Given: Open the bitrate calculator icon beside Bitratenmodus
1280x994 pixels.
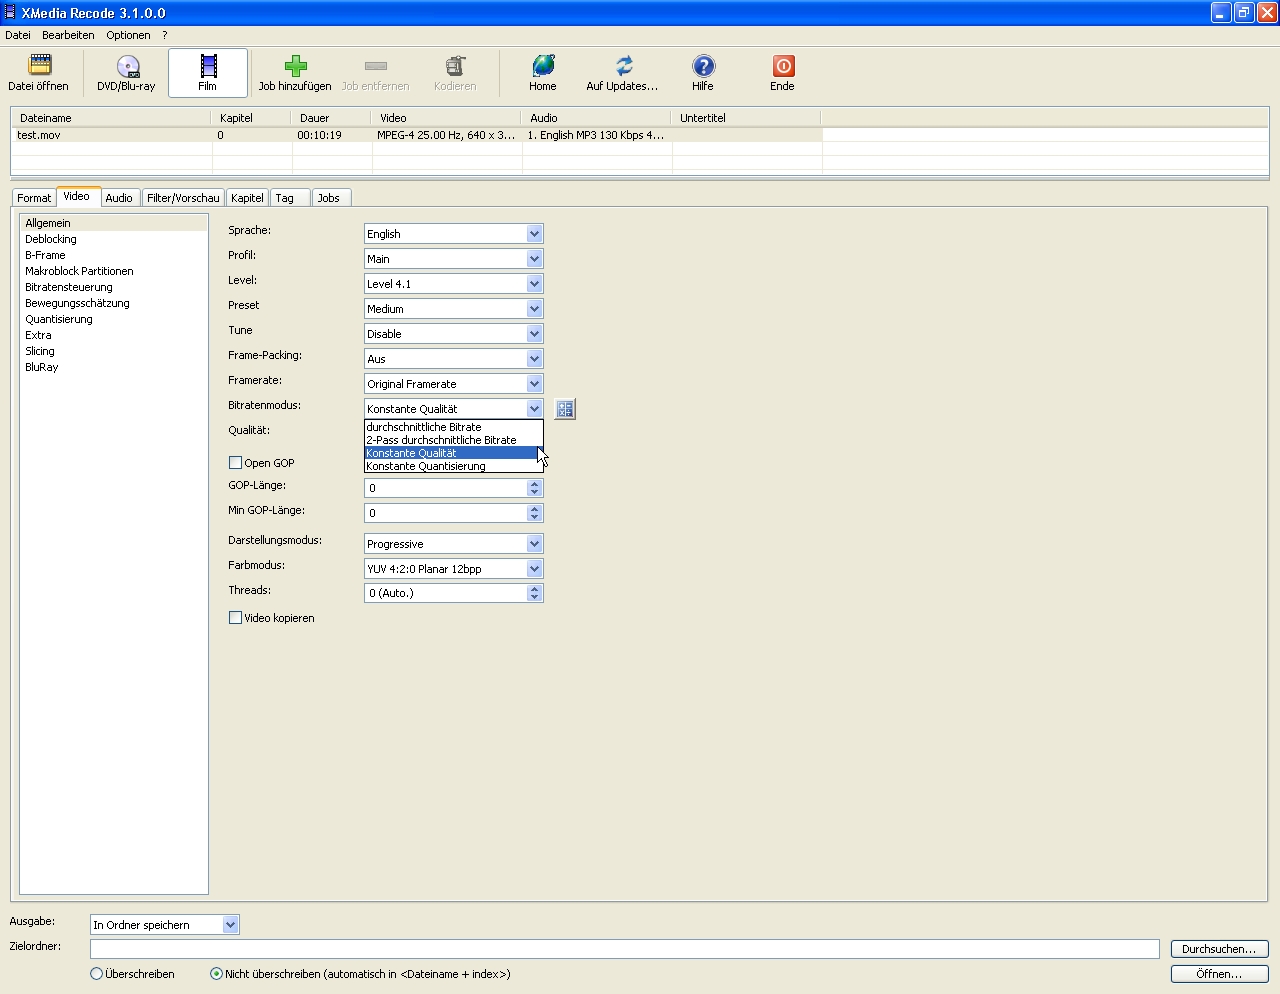Looking at the screenshot, I should pyautogui.click(x=565, y=409).
